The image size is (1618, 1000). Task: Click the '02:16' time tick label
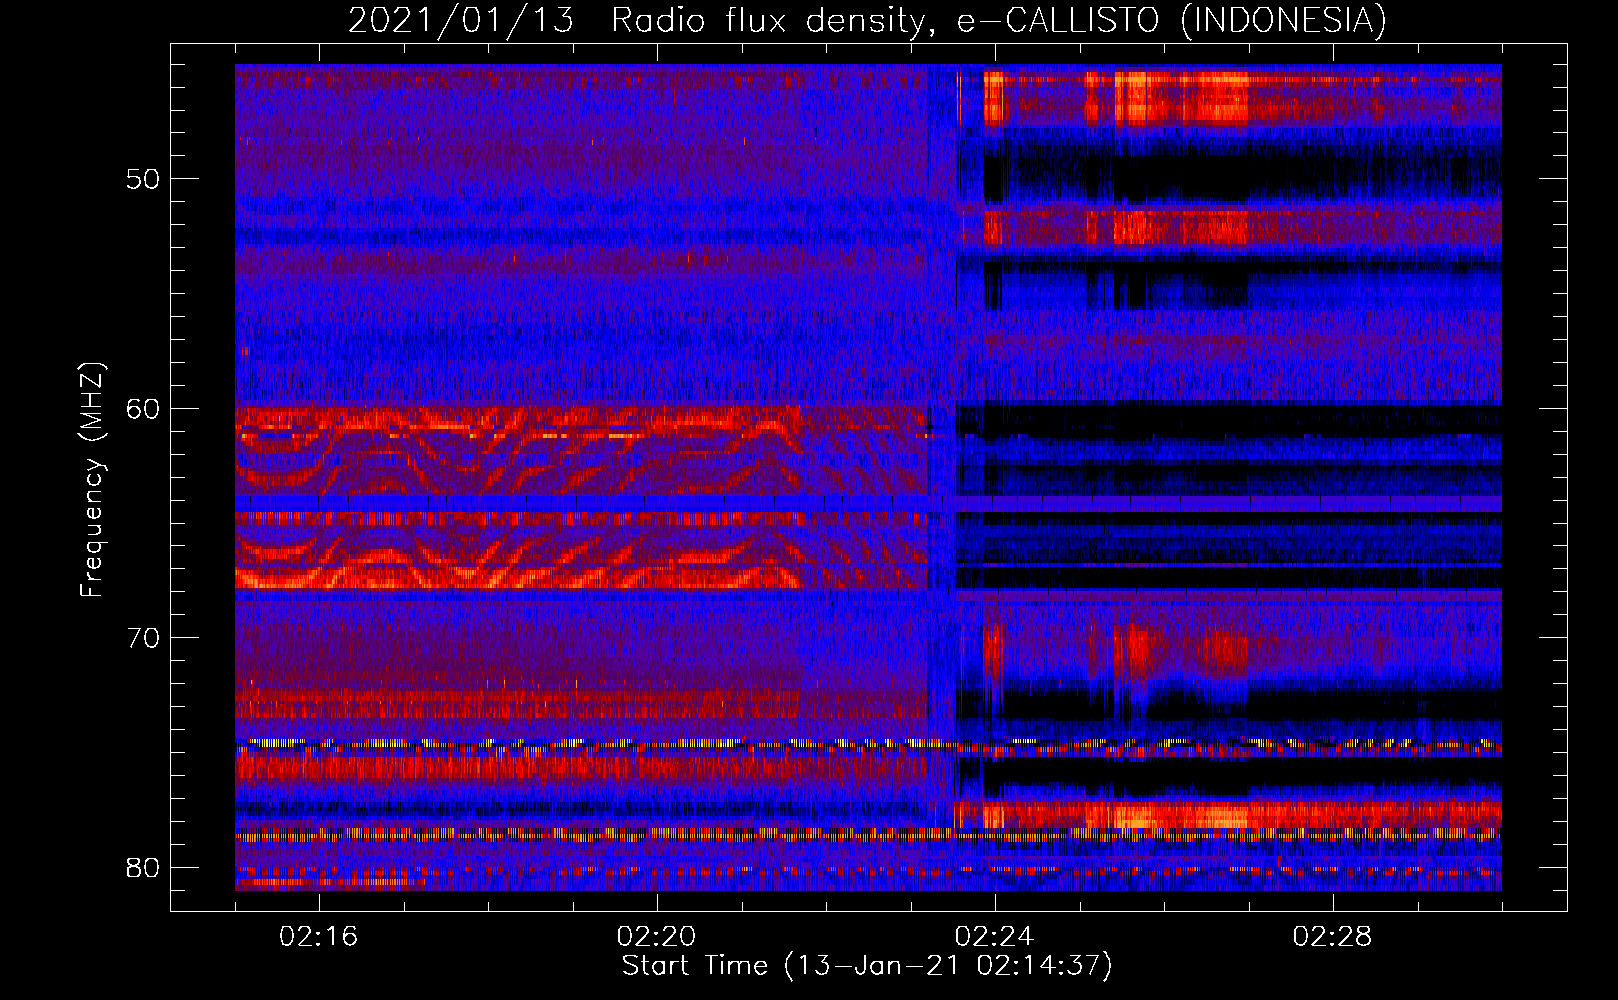coord(319,937)
